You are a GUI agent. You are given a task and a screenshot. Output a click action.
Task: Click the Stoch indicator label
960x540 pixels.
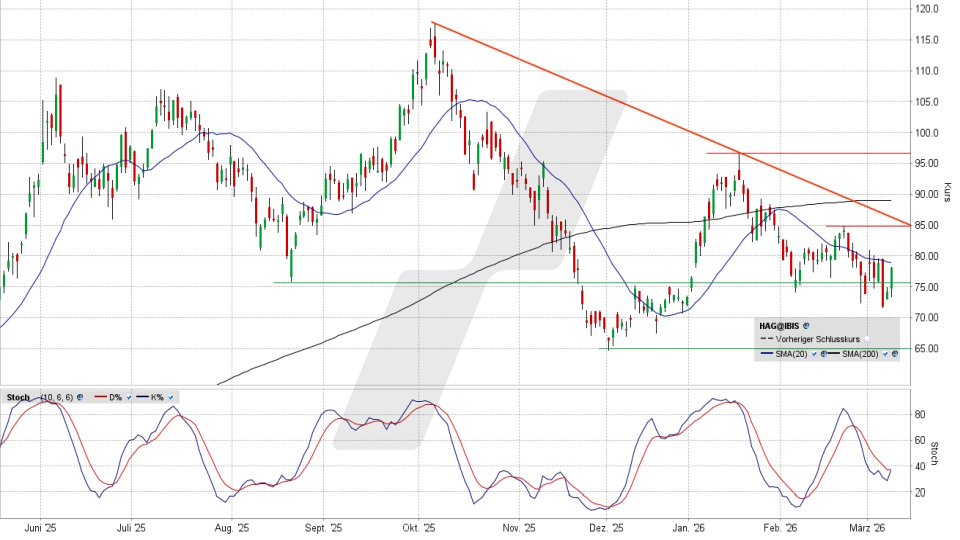(x=18, y=397)
